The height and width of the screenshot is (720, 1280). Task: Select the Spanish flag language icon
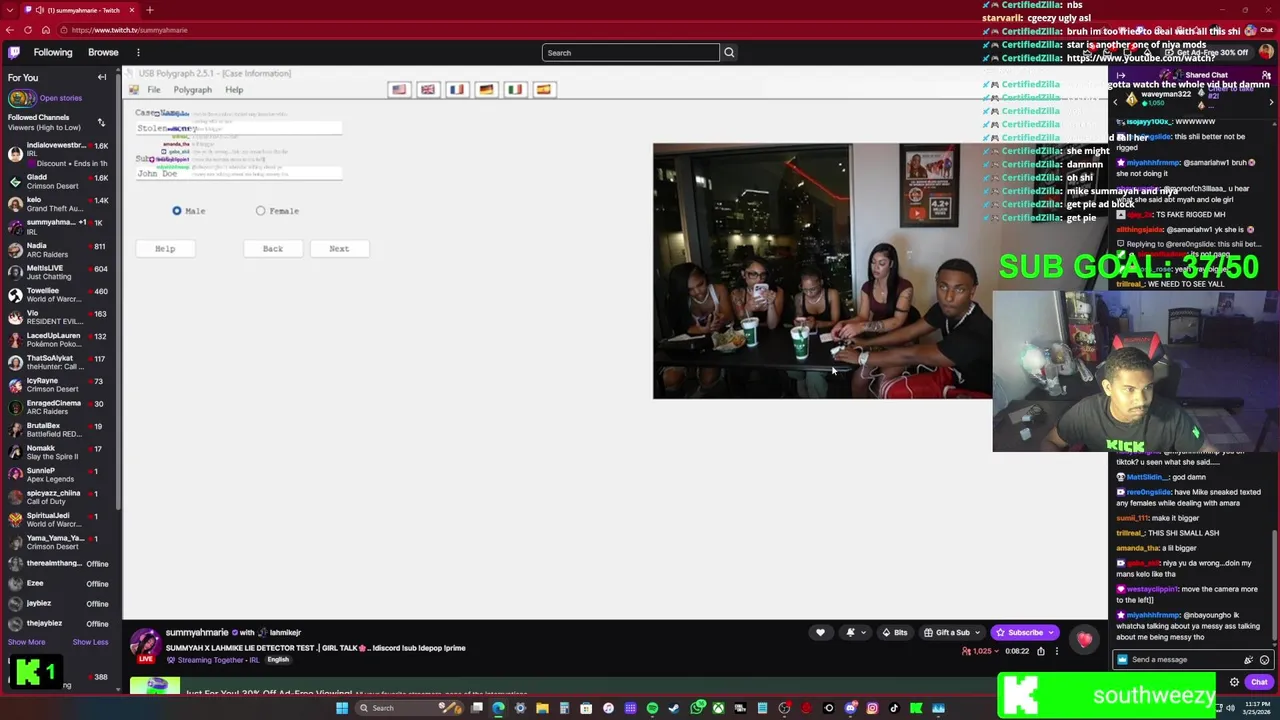tap(544, 89)
